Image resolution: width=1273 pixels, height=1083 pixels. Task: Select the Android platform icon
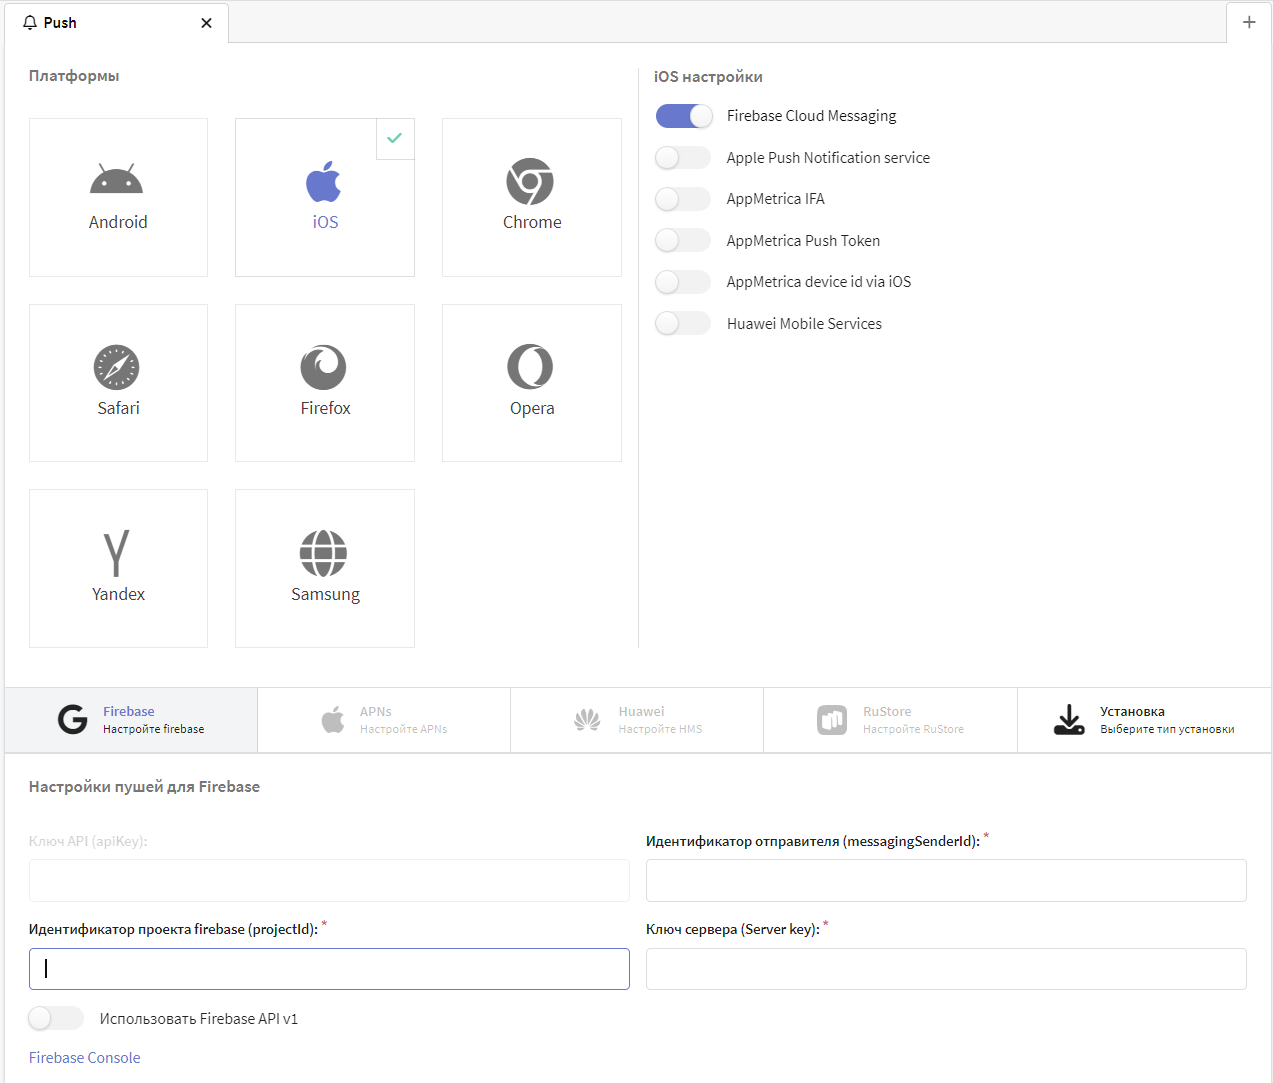[x=117, y=179]
